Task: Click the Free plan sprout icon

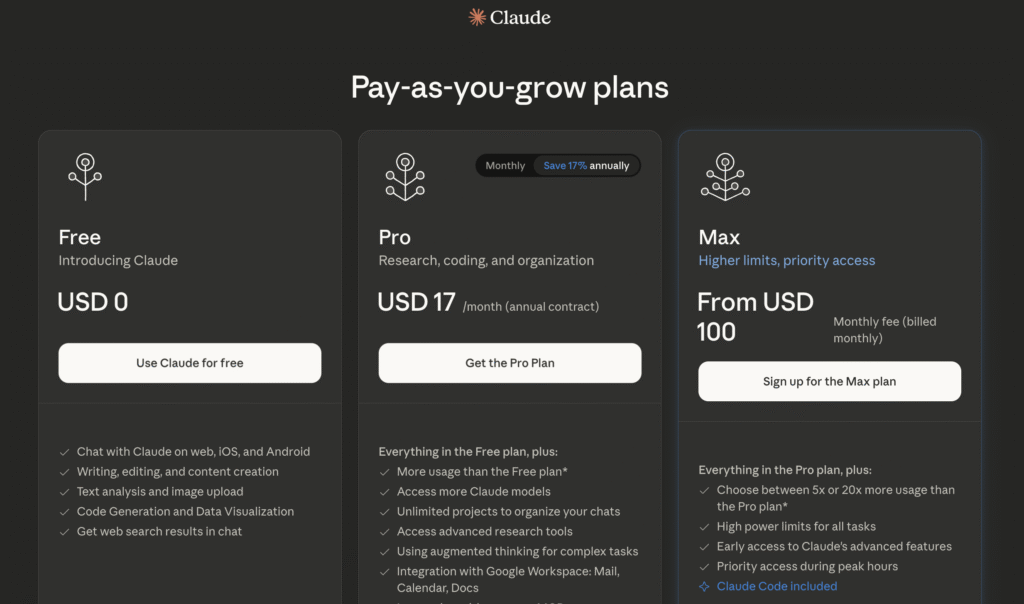Action: [x=85, y=176]
